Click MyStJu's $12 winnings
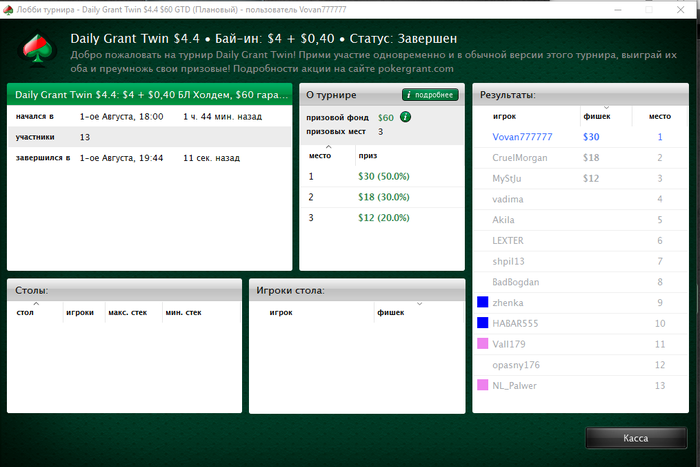Viewport: 700px width, 467px height. [591, 179]
